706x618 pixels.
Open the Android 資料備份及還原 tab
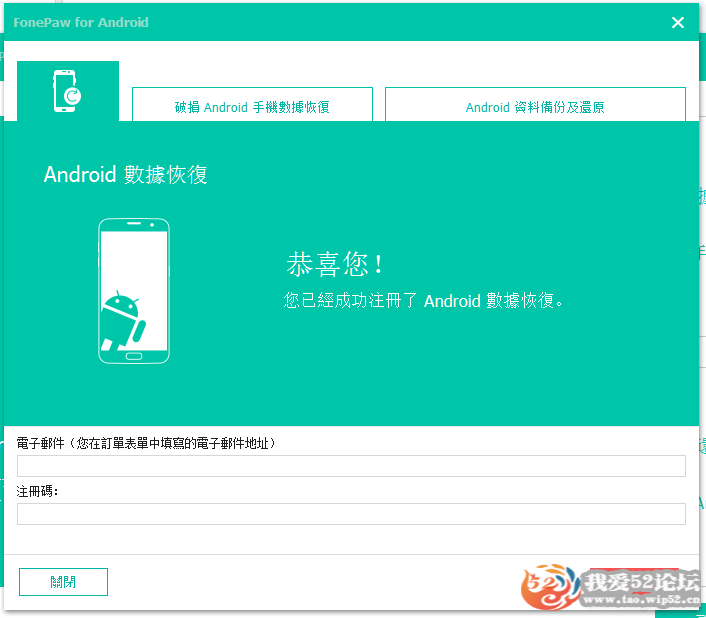535,104
